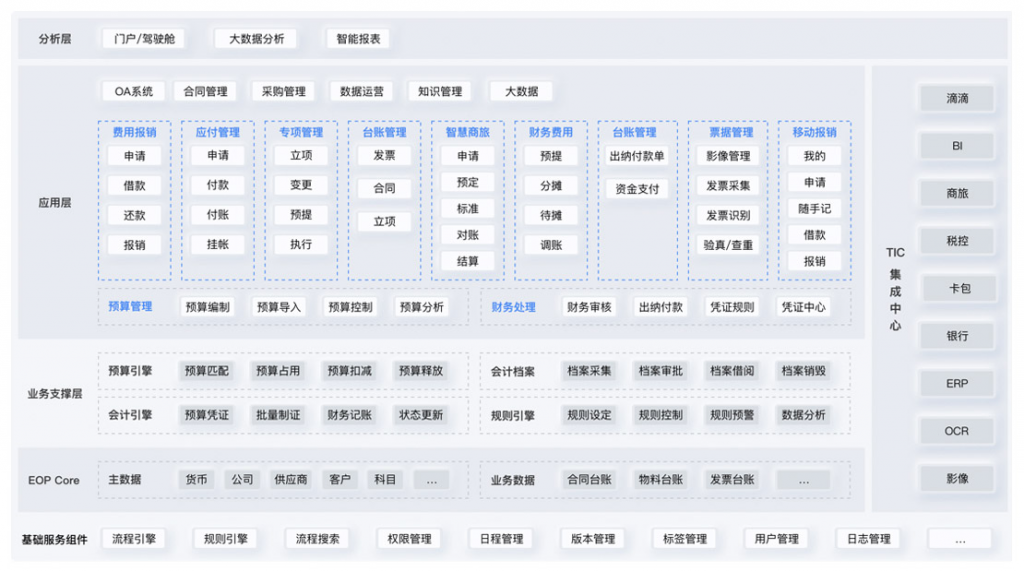Screen dimensions: 1024x572
Task: Click the 批量制证 box
Action: point(278,415)
